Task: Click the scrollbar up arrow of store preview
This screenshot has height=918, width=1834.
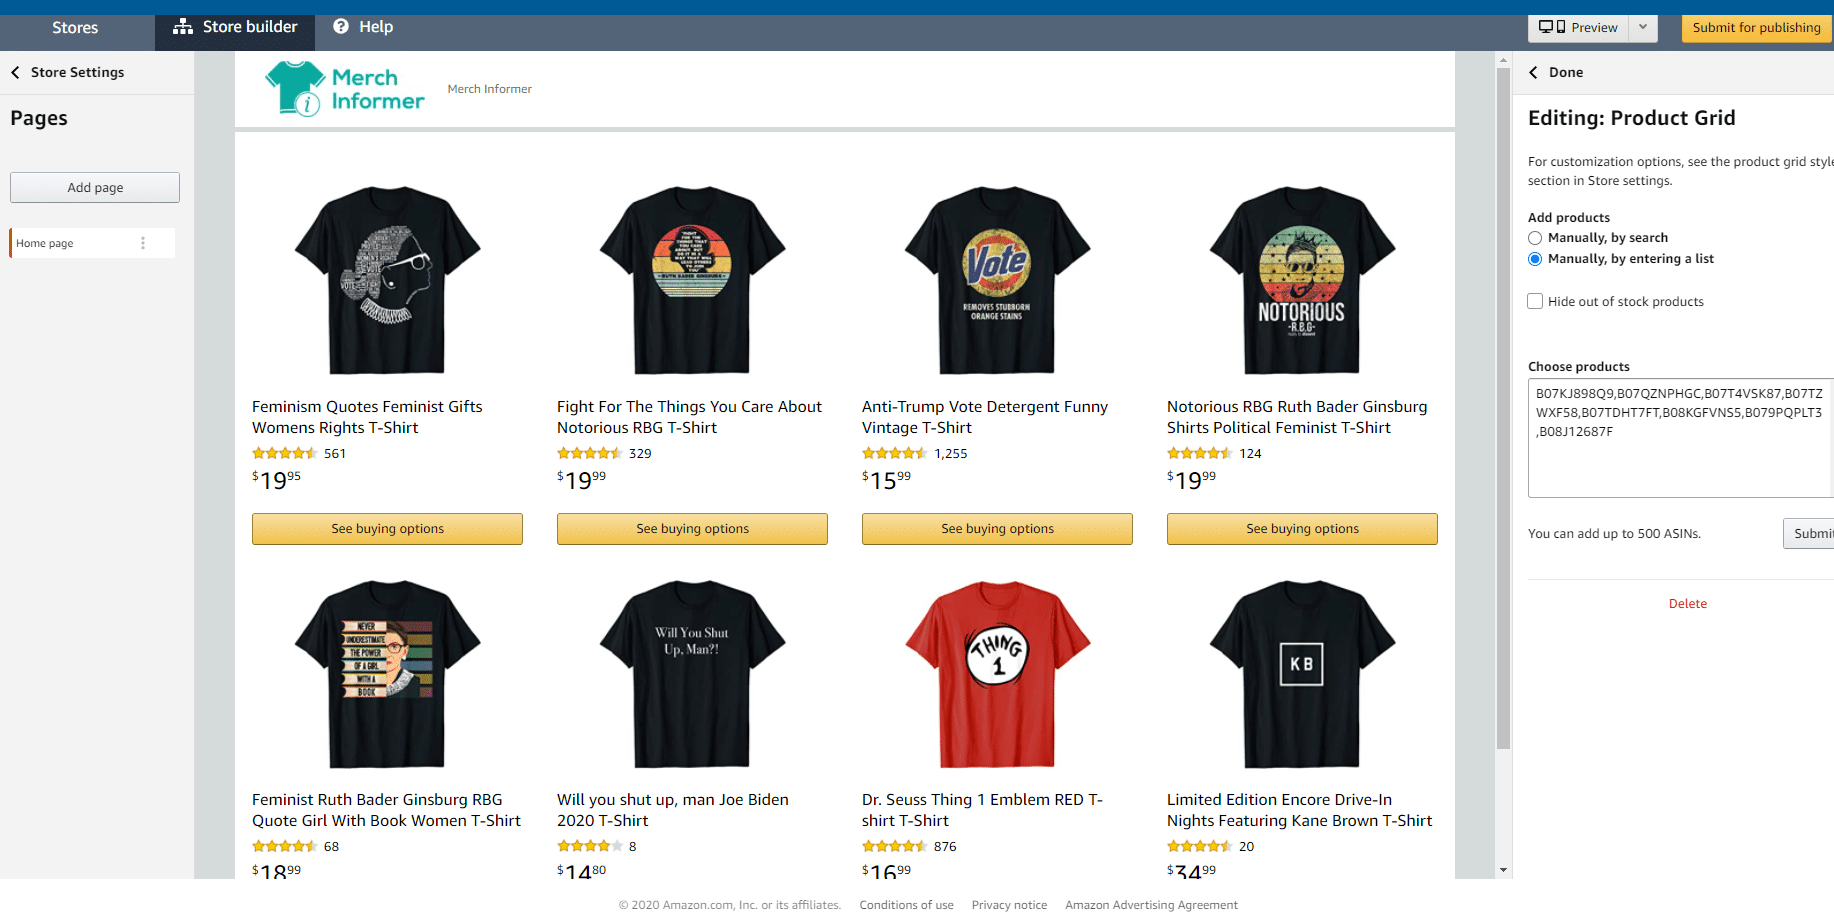Action: (x=1503, y=61)
